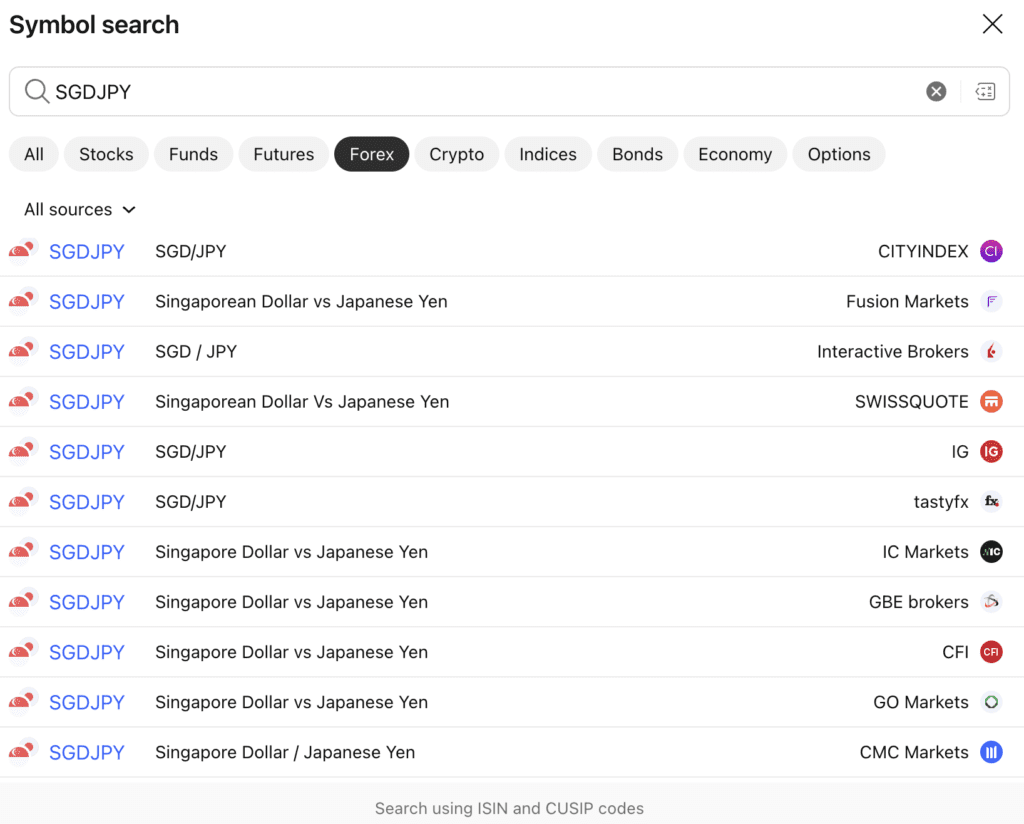Select the Economy category filter
This screenshot has height=824, width=1024.
tap(735, 154)
